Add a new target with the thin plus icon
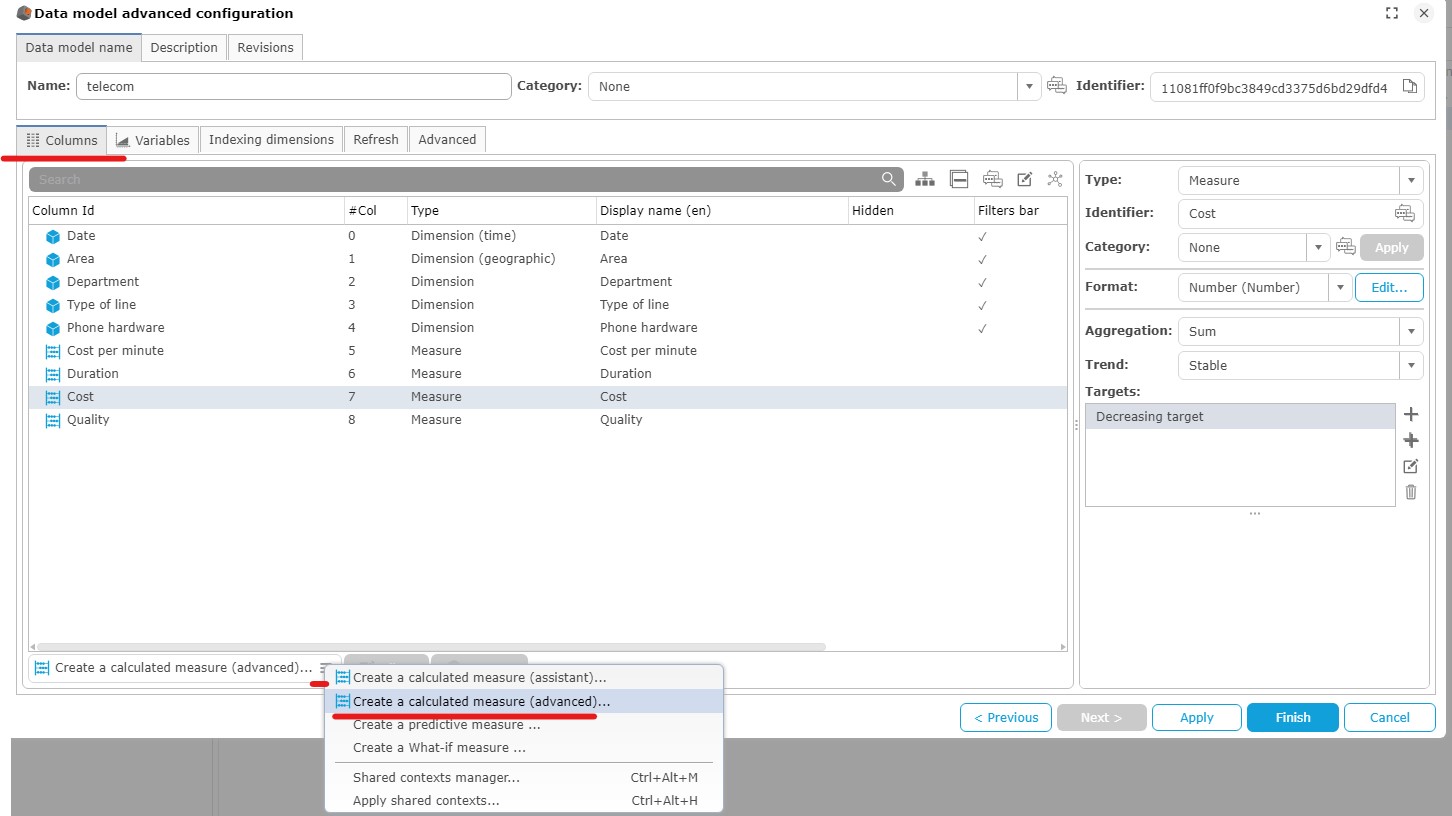This screenshot has height=816, width=1452. pos(1411,414)
